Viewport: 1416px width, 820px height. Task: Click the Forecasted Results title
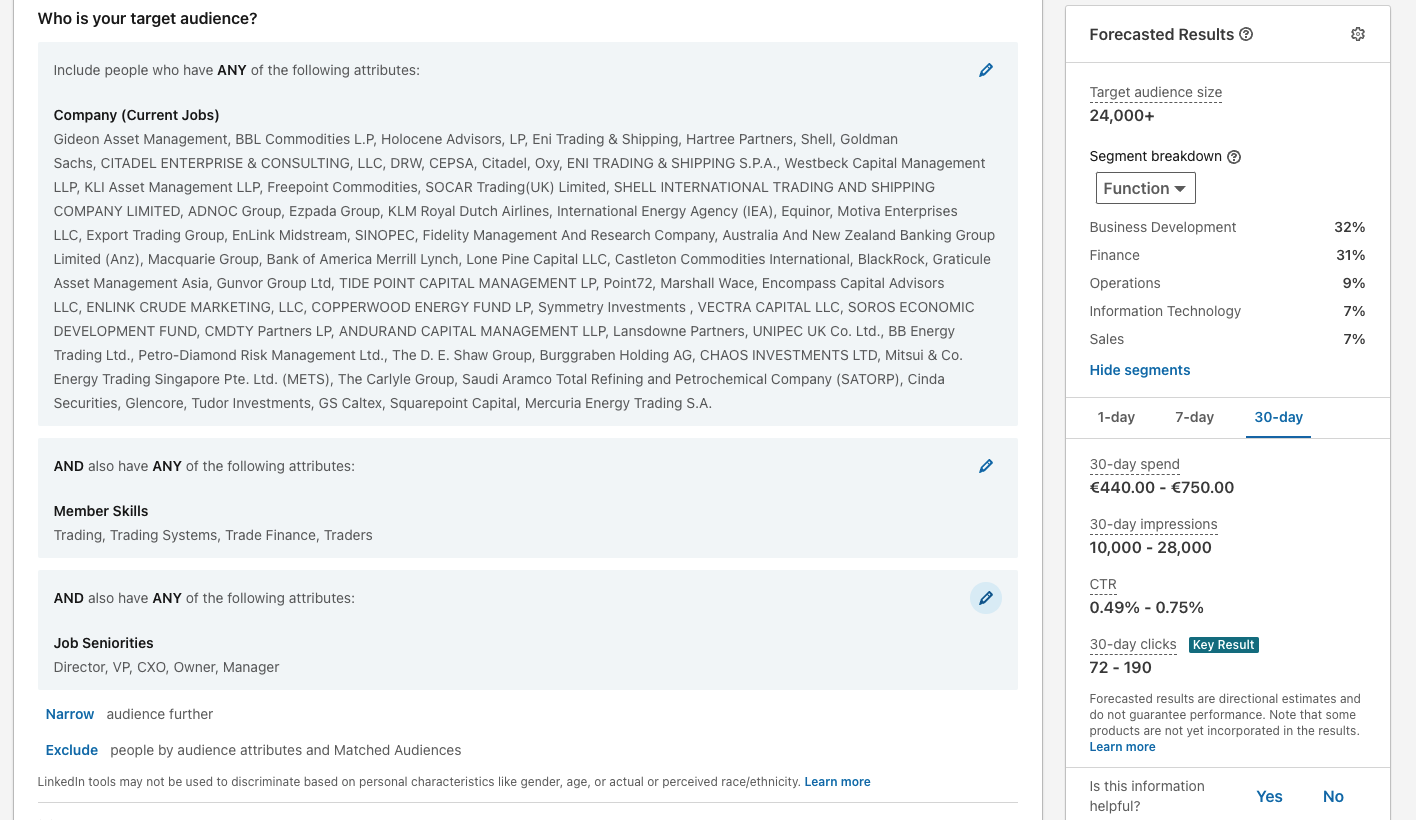click(x=1162, y=34)
